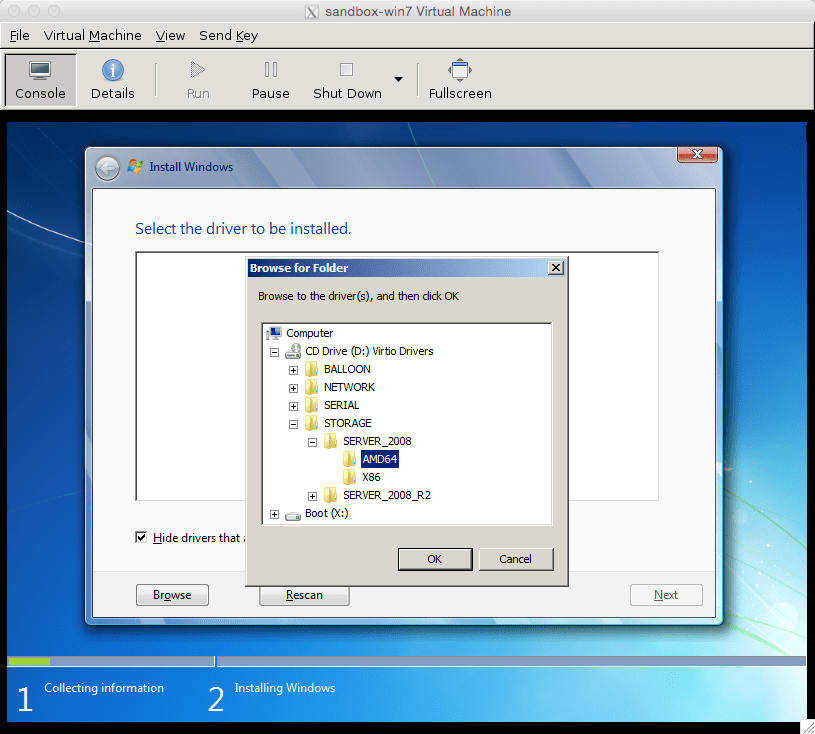Cancel the Browse for Folder dialog
815x734 pixels.
pos(516,559)
